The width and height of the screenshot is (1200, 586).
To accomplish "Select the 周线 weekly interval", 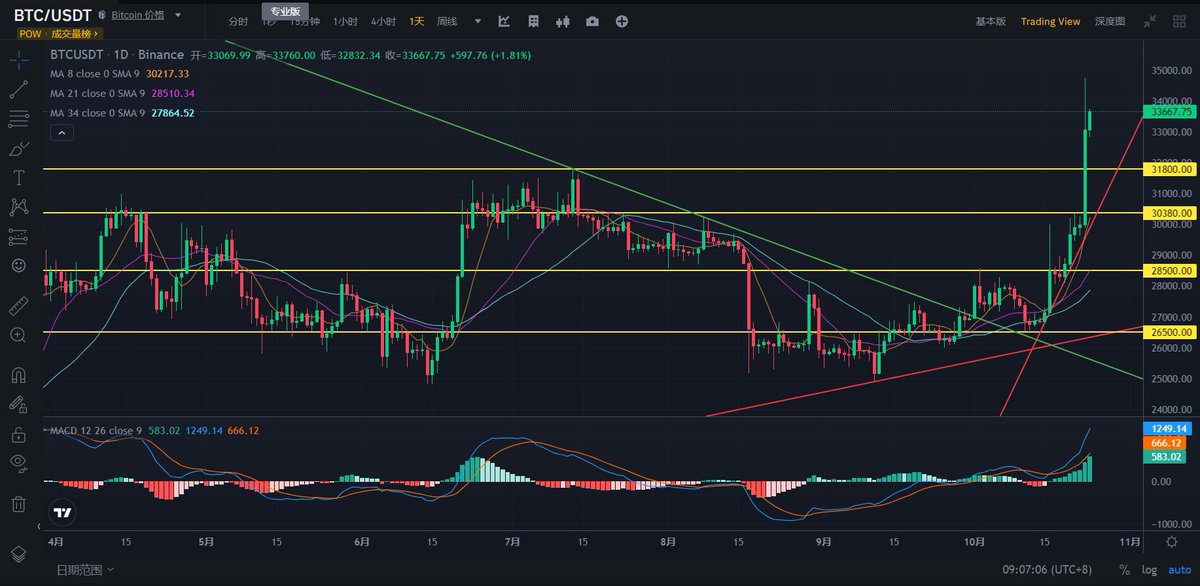I will [447, 21].
